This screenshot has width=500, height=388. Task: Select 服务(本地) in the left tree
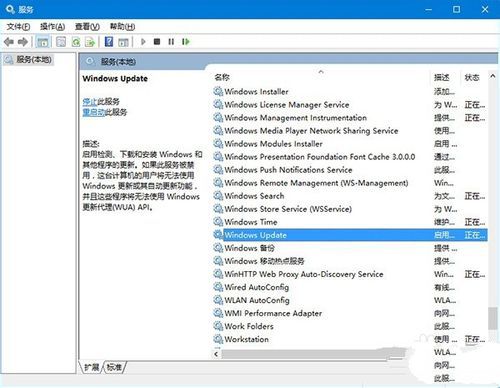(29, 60)
